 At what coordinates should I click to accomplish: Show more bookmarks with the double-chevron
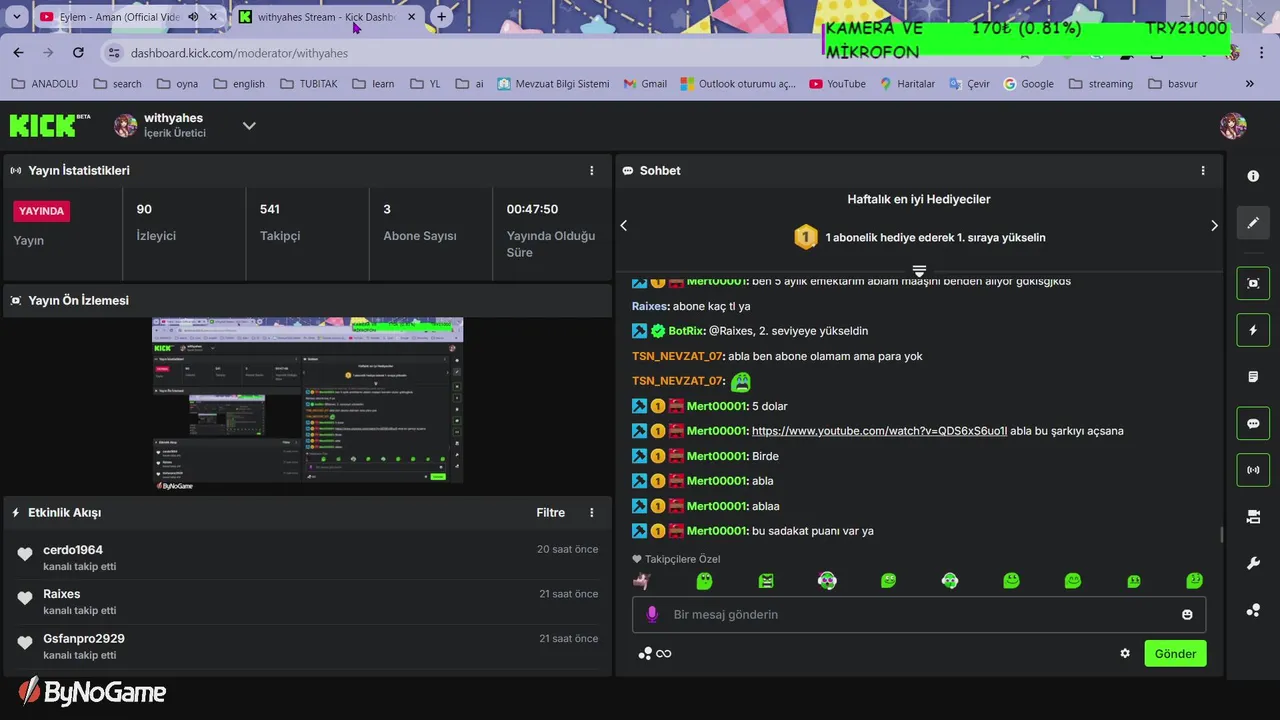pyautogui.click(x=1249, y=84)
